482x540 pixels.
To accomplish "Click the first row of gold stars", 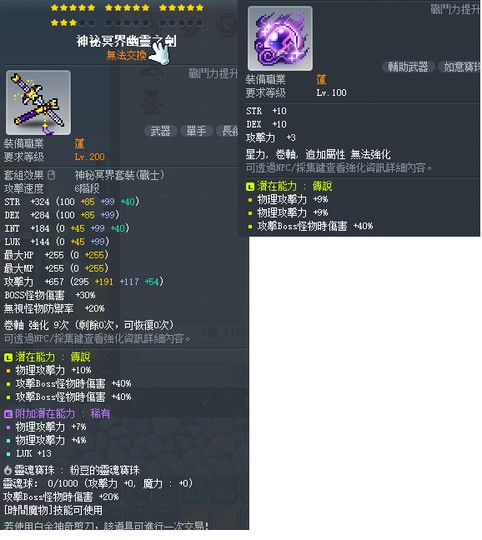I will coord(127,8).
